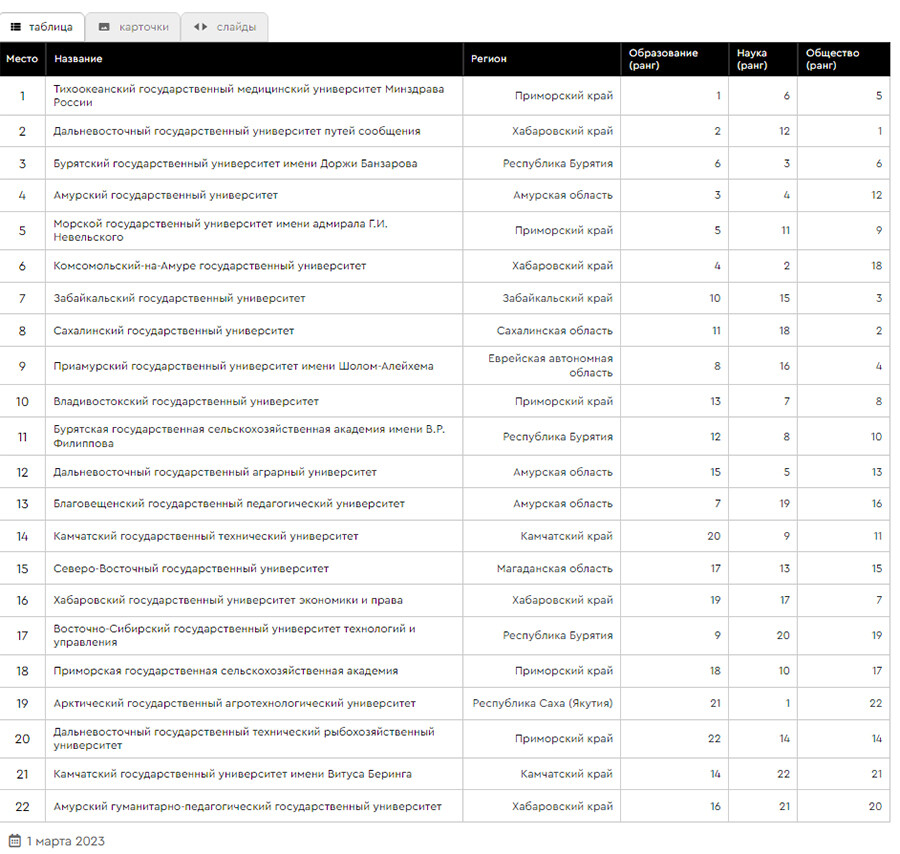Select the Общество rank in the Сахалинский университет row
The width and height of the screenshot is (900, 854).
click(879, 331)
